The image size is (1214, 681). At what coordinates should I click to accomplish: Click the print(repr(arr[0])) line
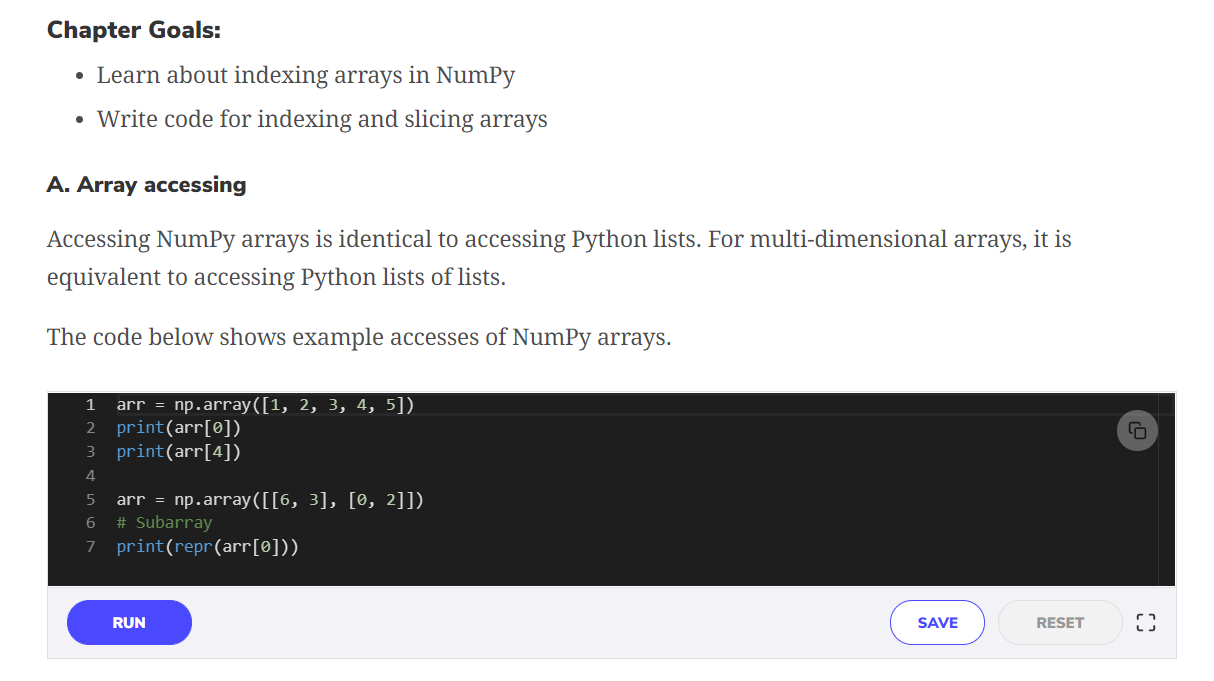click(x=208, y=546)
